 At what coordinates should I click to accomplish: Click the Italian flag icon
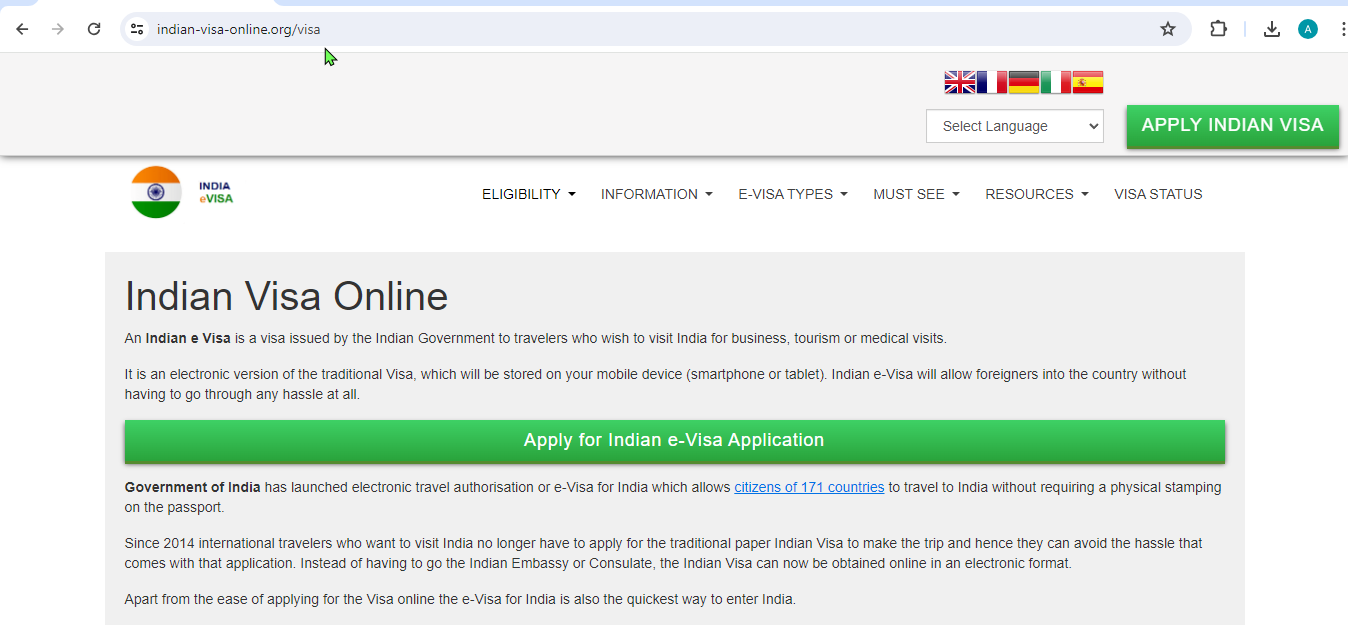coord(1056,82)
